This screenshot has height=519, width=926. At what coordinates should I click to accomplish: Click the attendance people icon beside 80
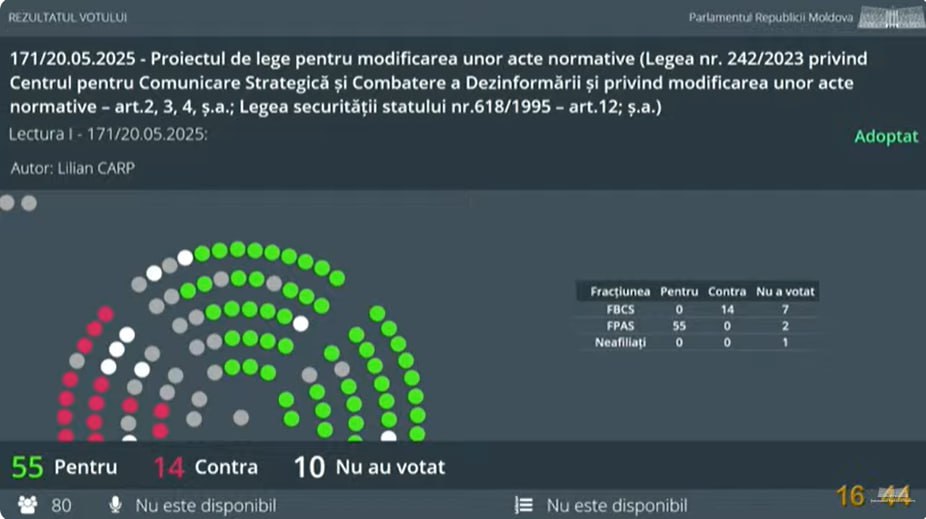27,505
